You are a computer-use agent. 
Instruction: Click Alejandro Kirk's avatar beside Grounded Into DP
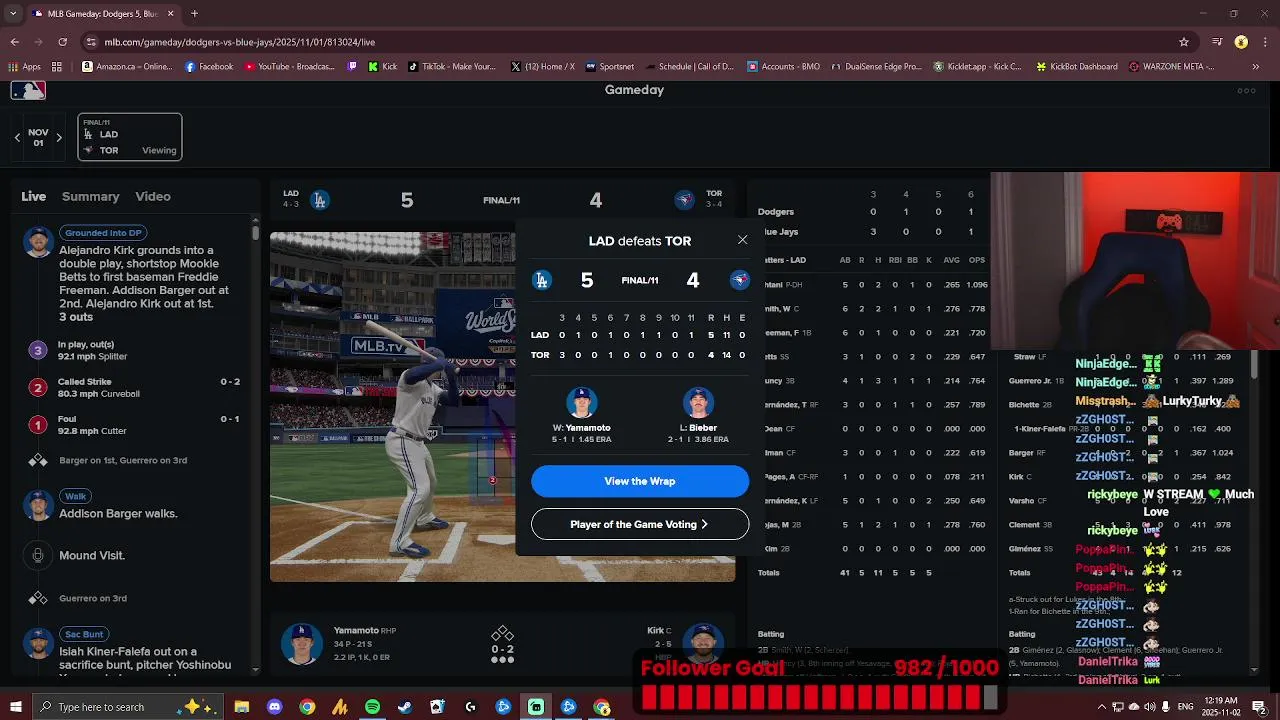coord(38,242)
